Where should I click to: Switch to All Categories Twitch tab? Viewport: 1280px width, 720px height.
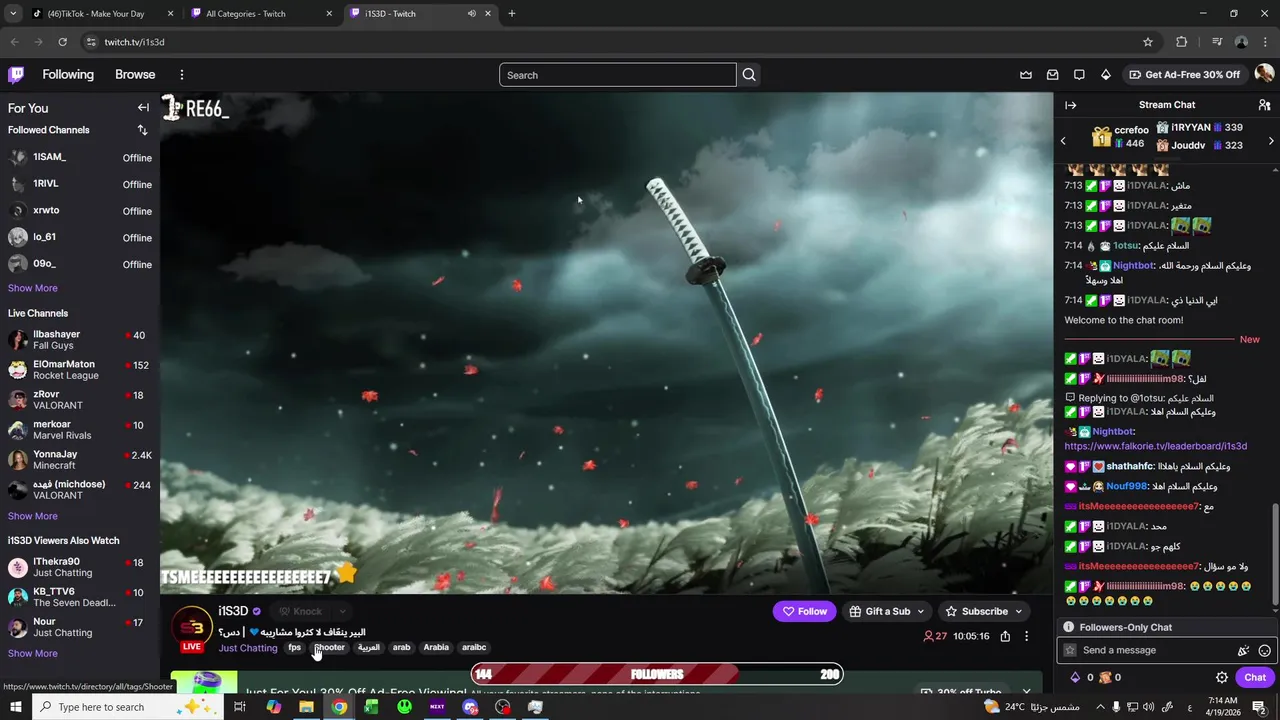tap(262, 14)
